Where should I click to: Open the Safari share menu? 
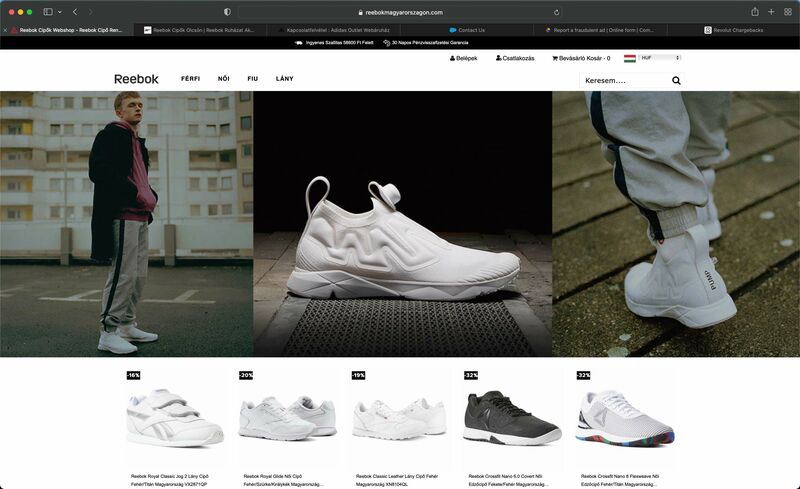(x=755, y=12)
